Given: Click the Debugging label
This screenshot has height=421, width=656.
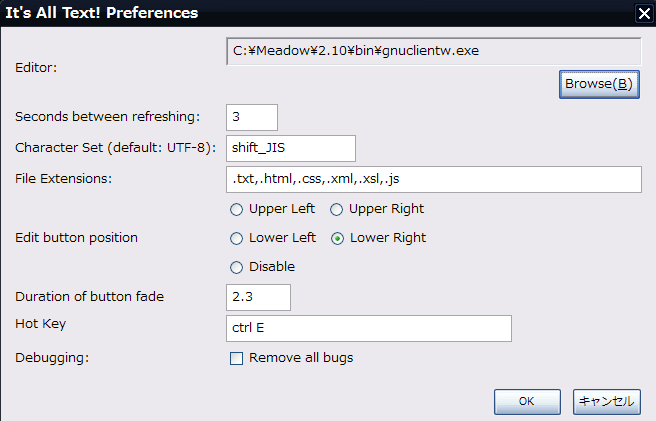Looking at the screenshot, I should (x=50, y=357).
